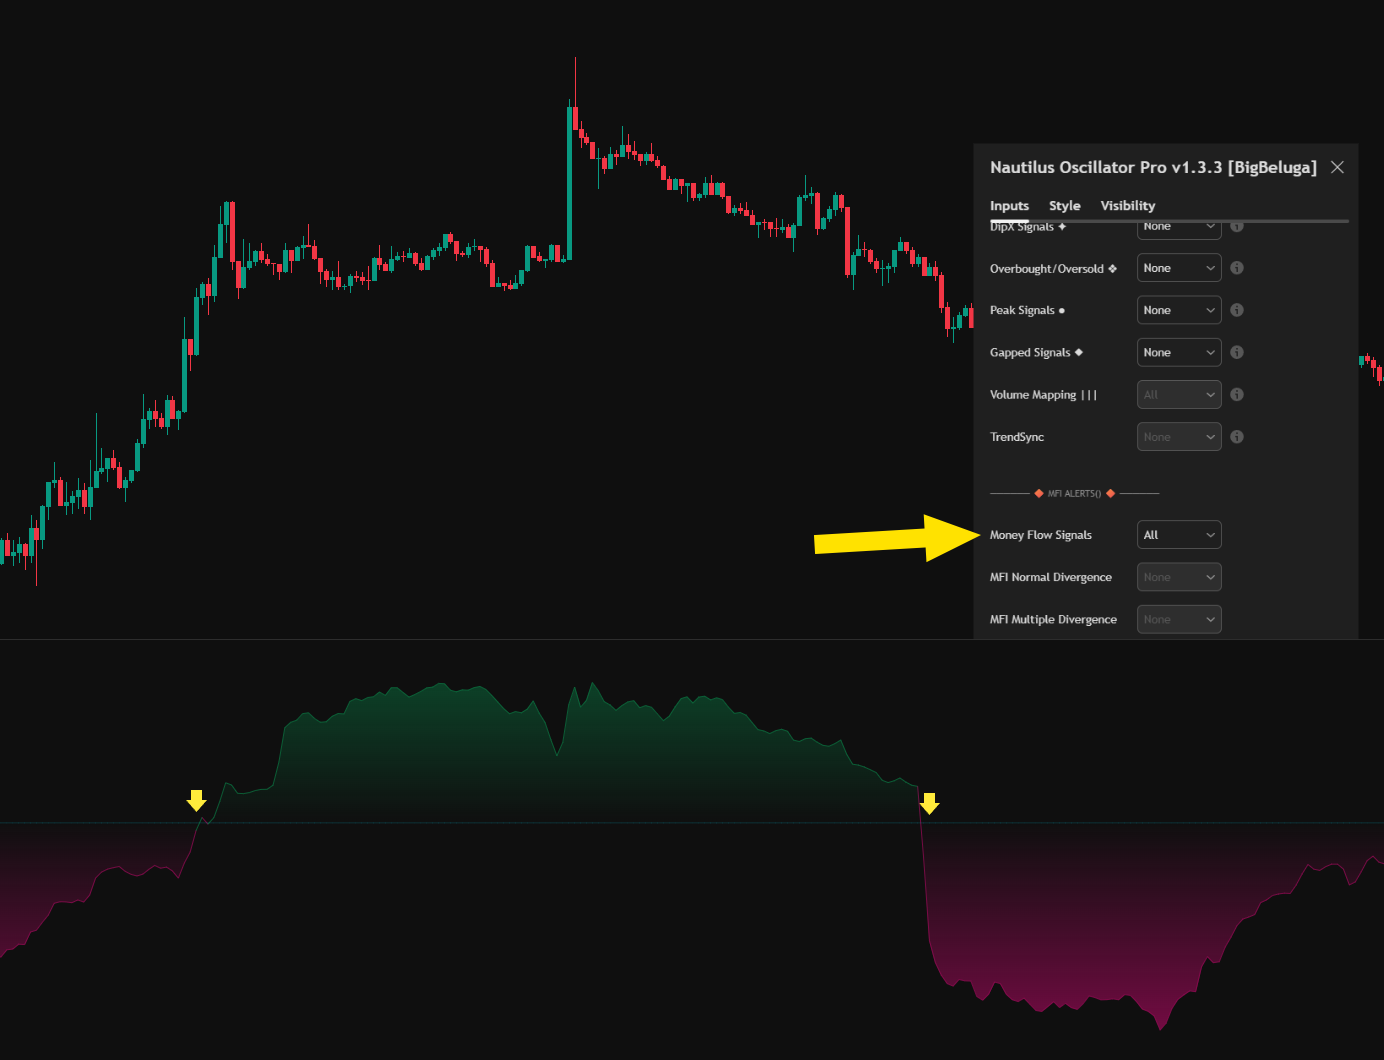Show info tooltip for Peak Signals
Image resolution: width=1384 pixels, height=1060 pixels.
click(1237, 310)
